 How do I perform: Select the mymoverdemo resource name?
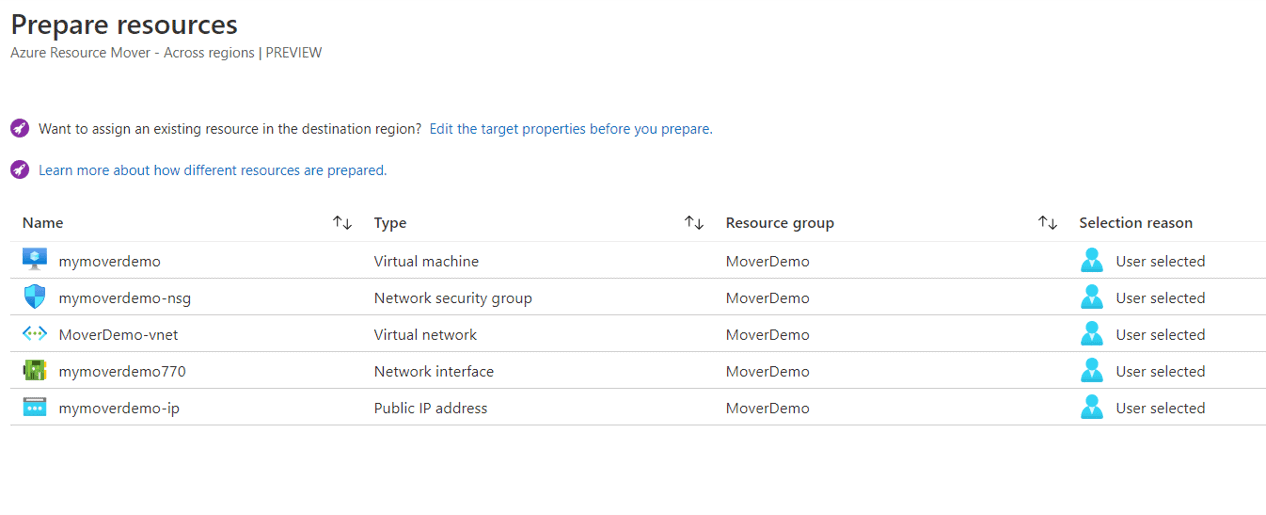[x=110, y=261]
